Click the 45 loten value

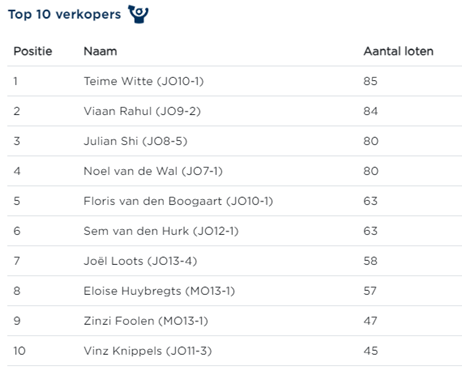tap(370, 351)
